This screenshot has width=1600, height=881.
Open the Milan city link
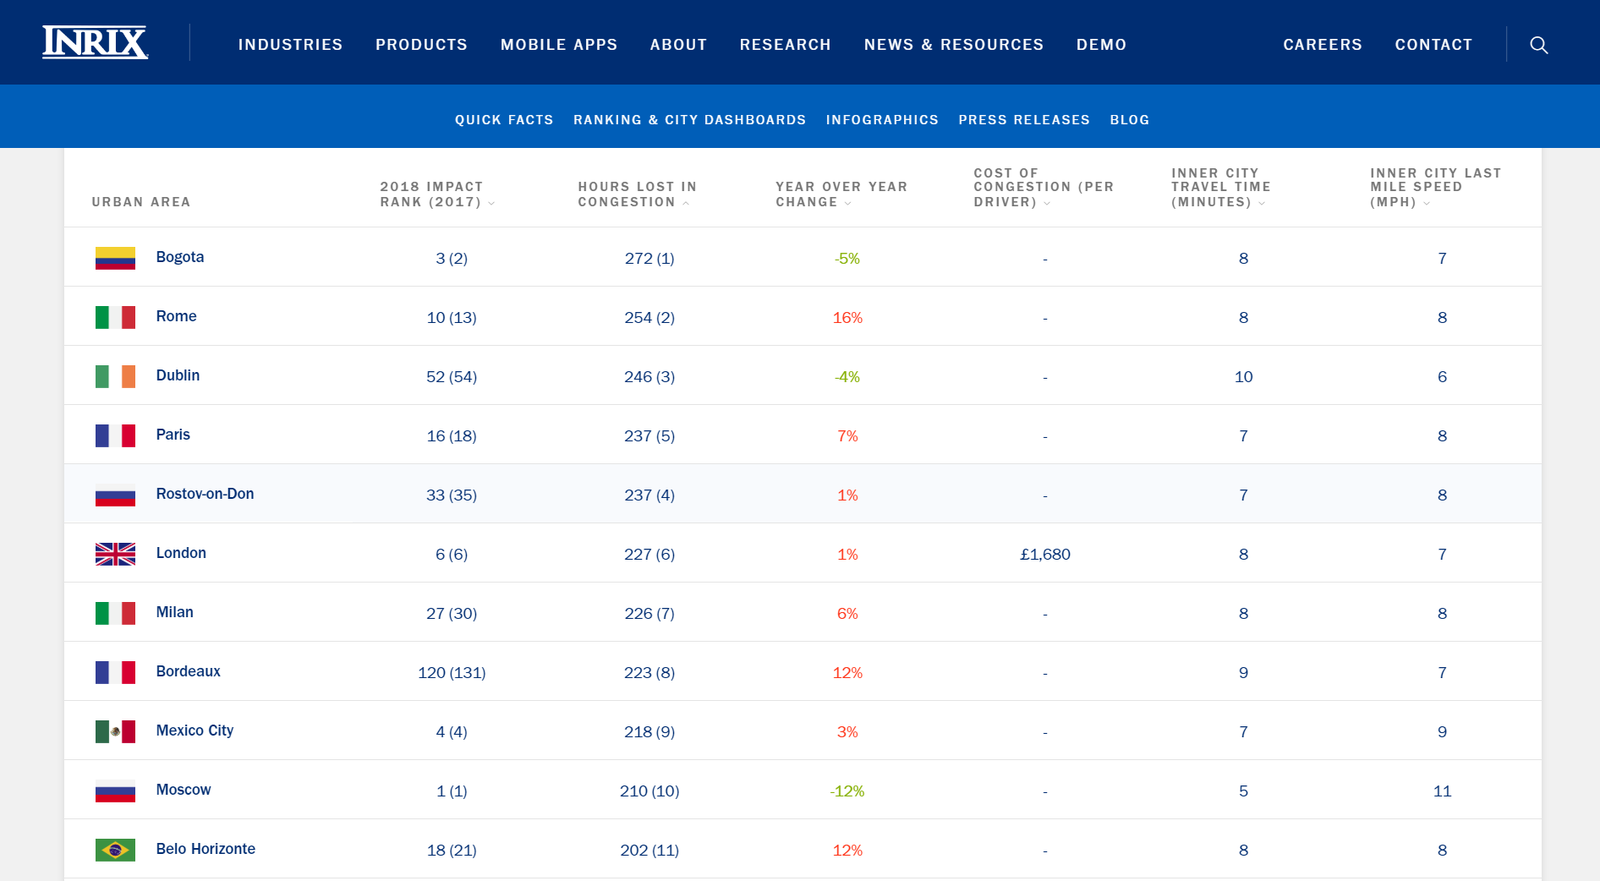175,612
